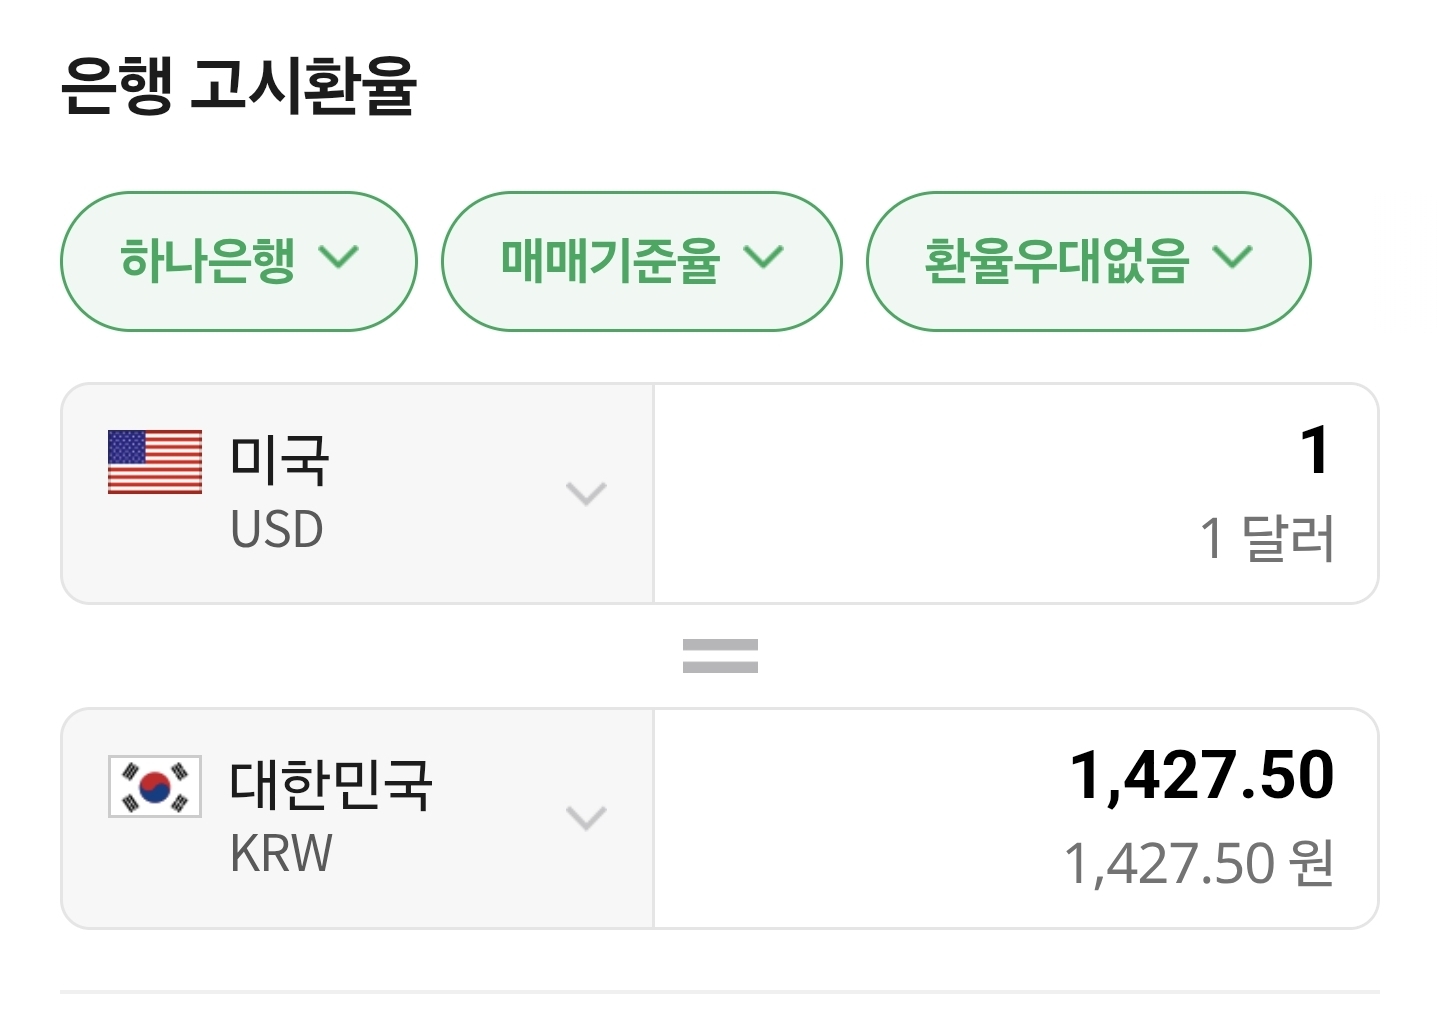Click the '1,427.50 원' caption text
1439x1015 pixels.
[x=1198, y=863]
